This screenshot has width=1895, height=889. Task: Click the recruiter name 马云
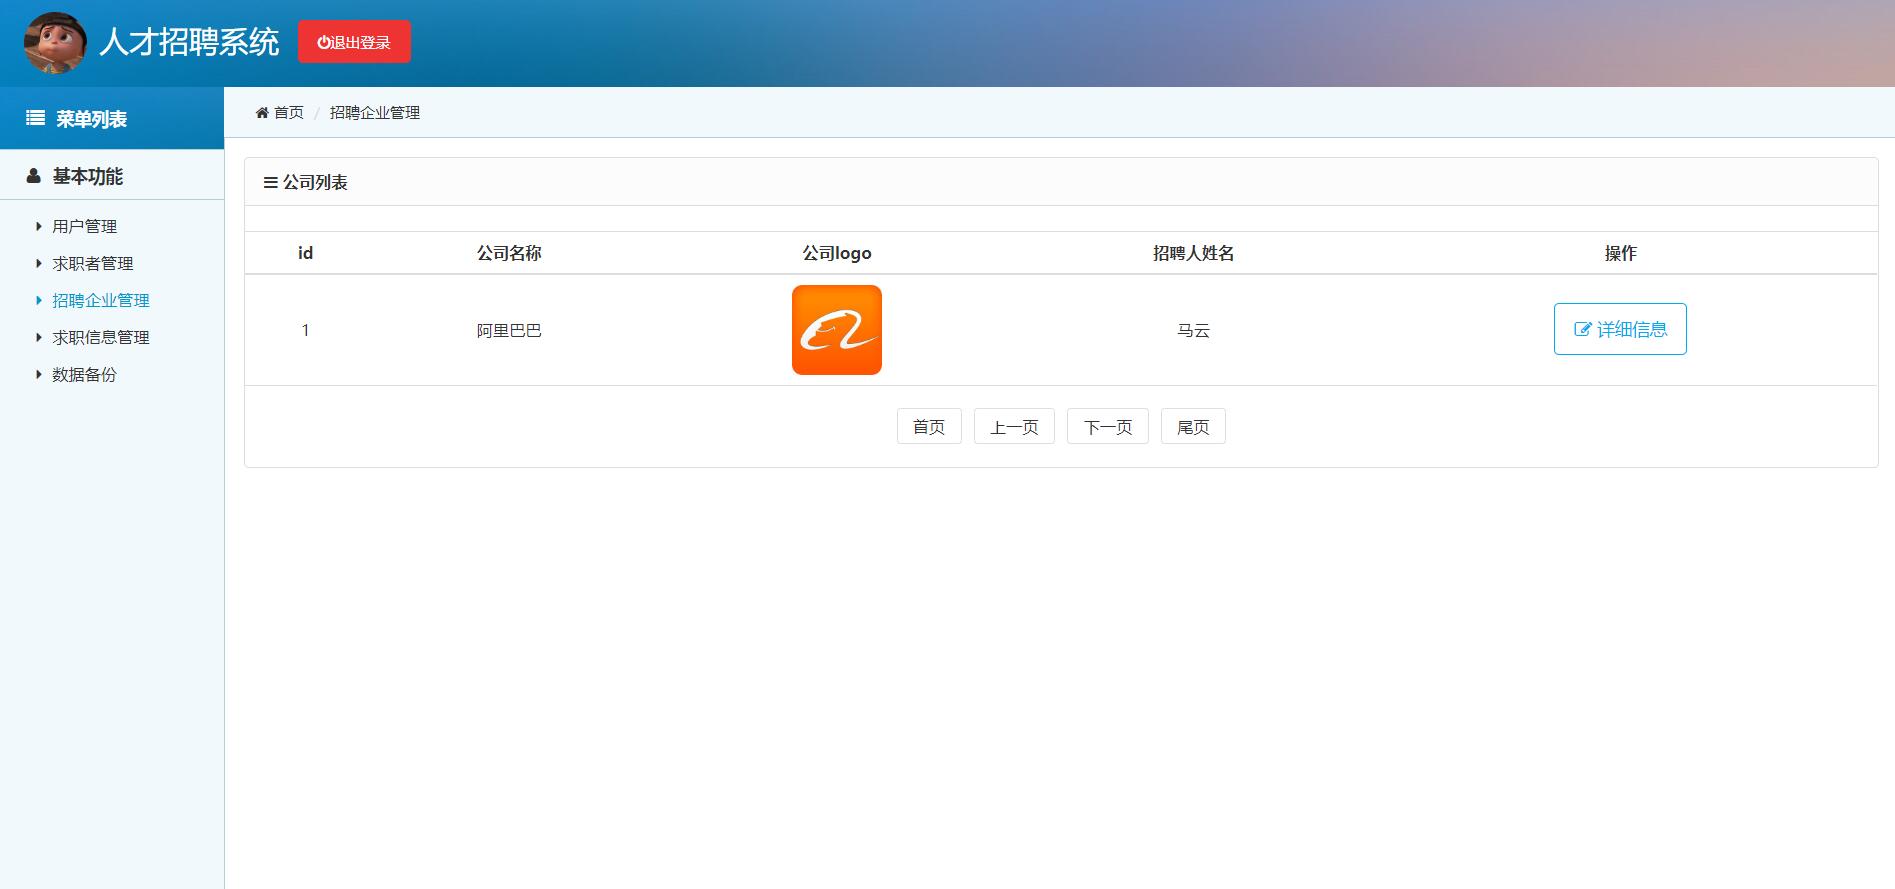[1193, 331]
